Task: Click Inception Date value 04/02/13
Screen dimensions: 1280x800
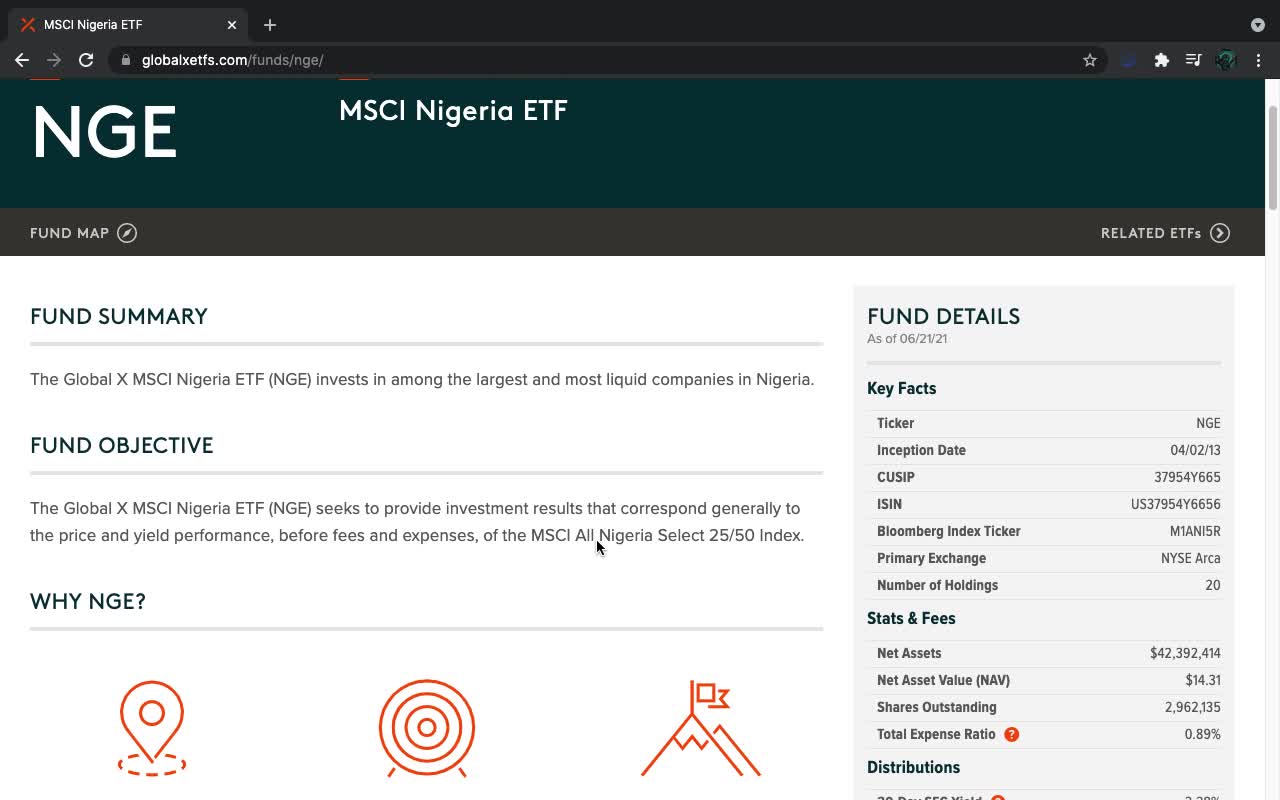Action: (1195, 450)
